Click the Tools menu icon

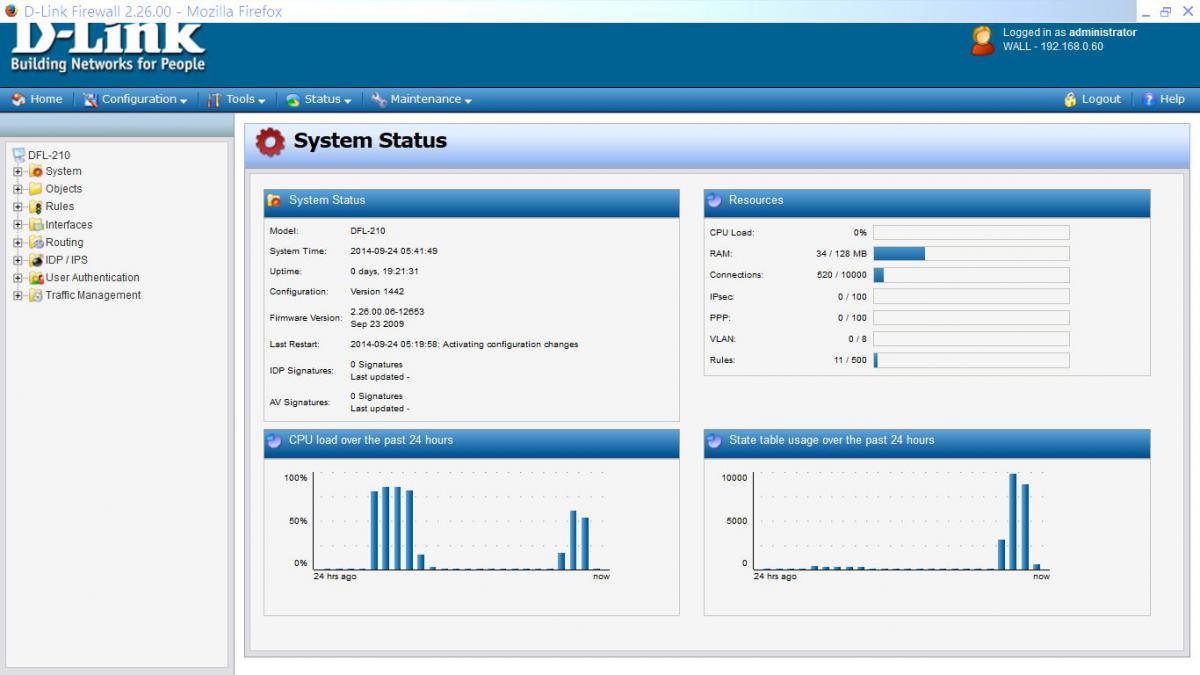(x=214, y=99)
